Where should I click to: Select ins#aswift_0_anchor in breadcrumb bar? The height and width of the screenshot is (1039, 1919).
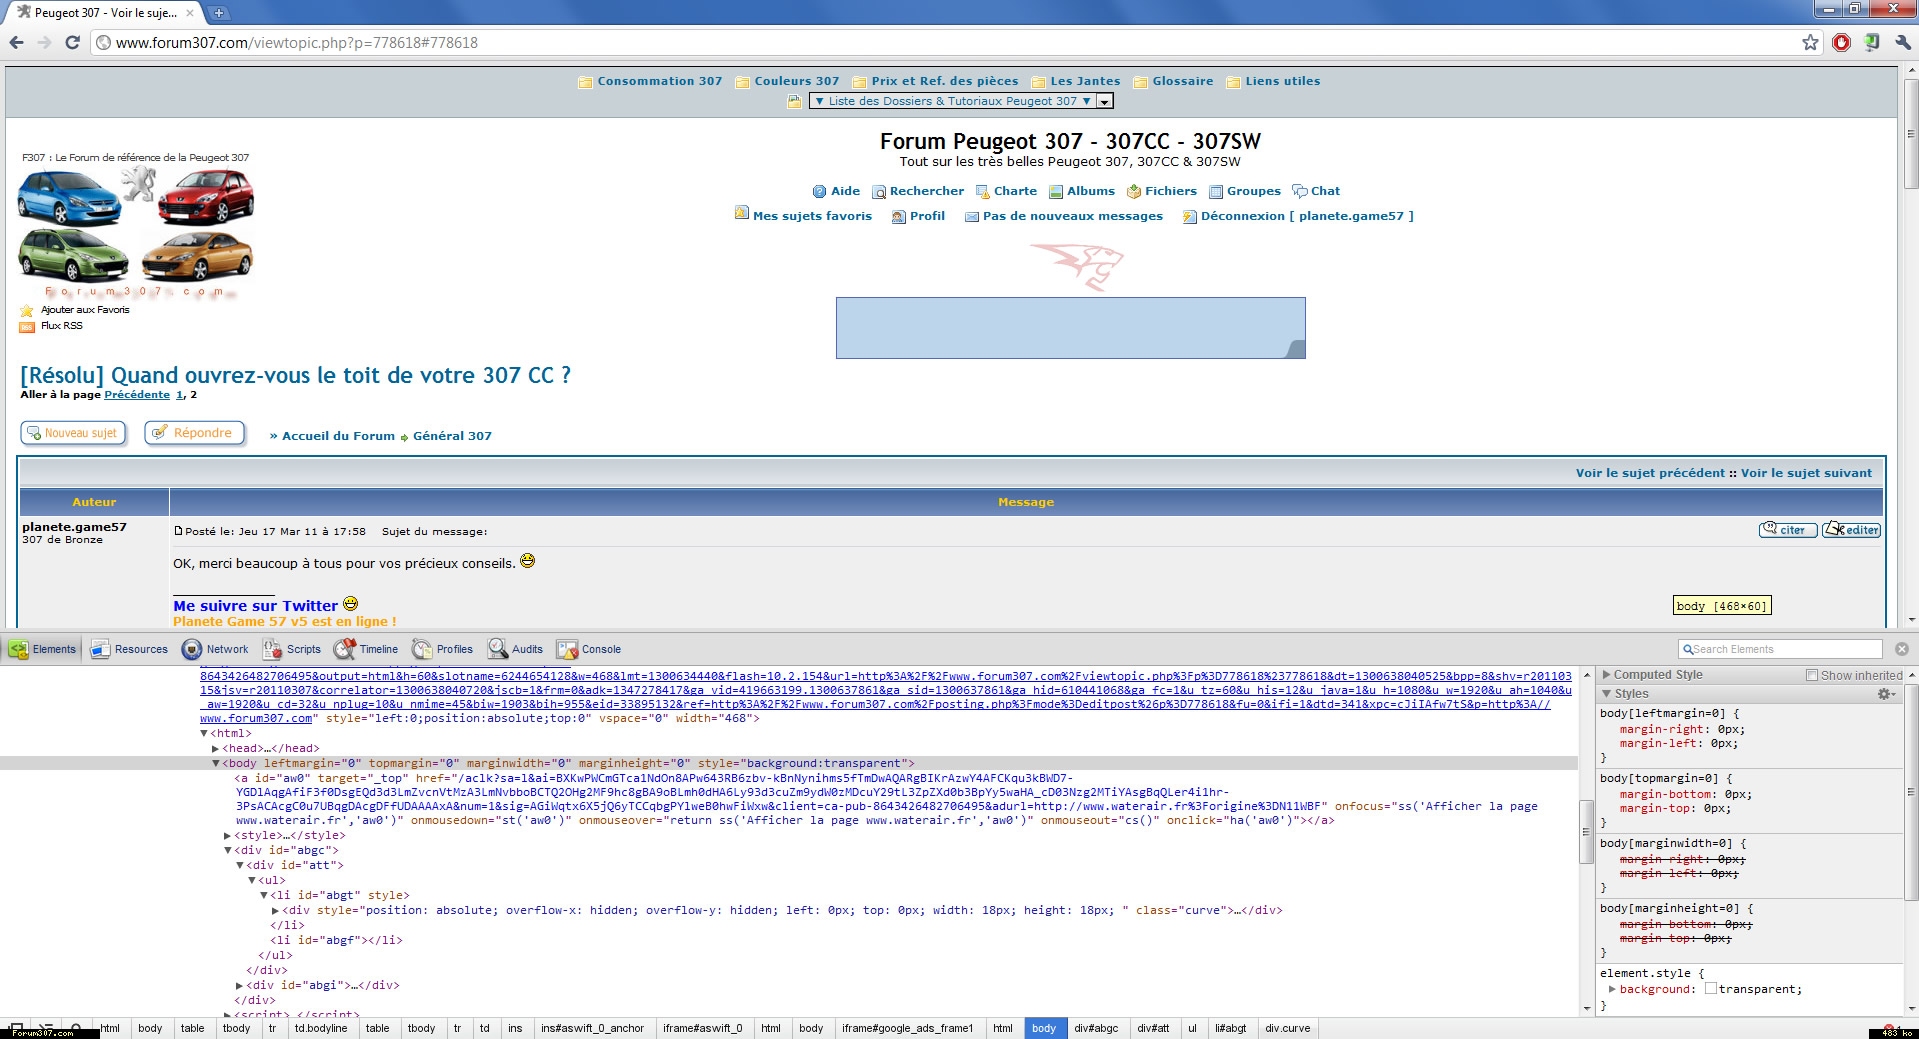click(592, 1028)
